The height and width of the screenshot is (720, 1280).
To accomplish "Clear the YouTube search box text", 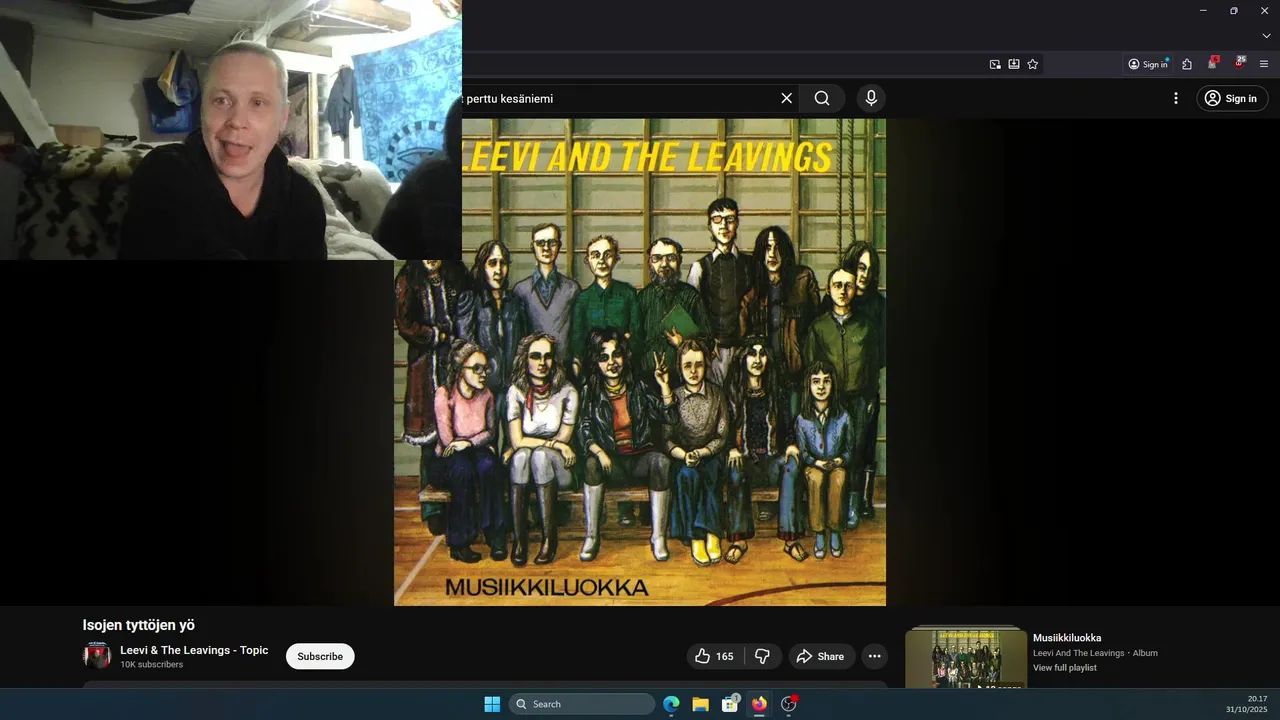I will tap(786, 98).
